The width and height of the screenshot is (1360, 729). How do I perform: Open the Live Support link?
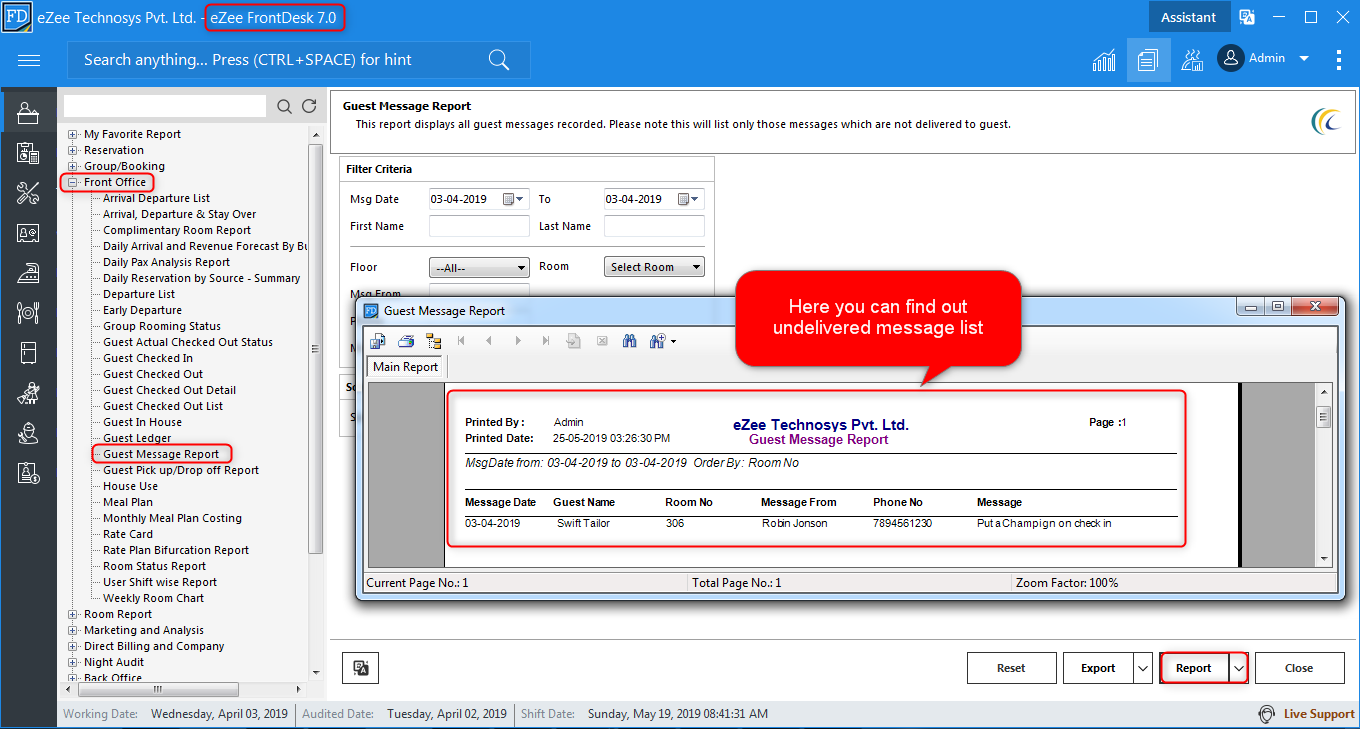pos(1319,714)
